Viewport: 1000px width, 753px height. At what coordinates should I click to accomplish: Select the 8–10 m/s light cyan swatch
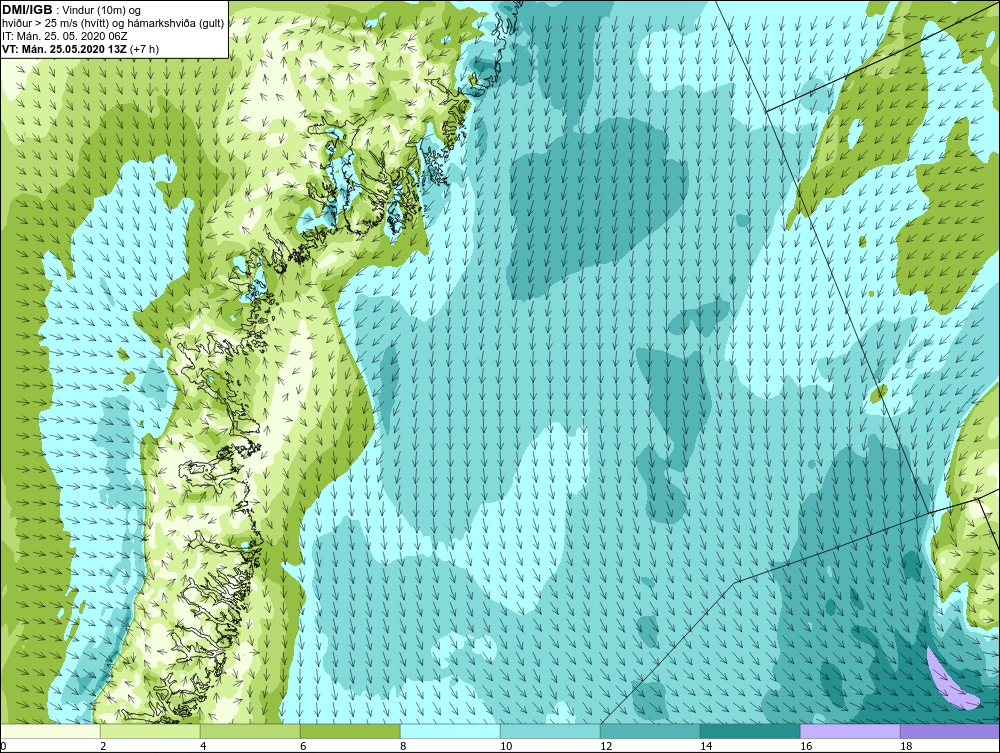tap(450, 731)
